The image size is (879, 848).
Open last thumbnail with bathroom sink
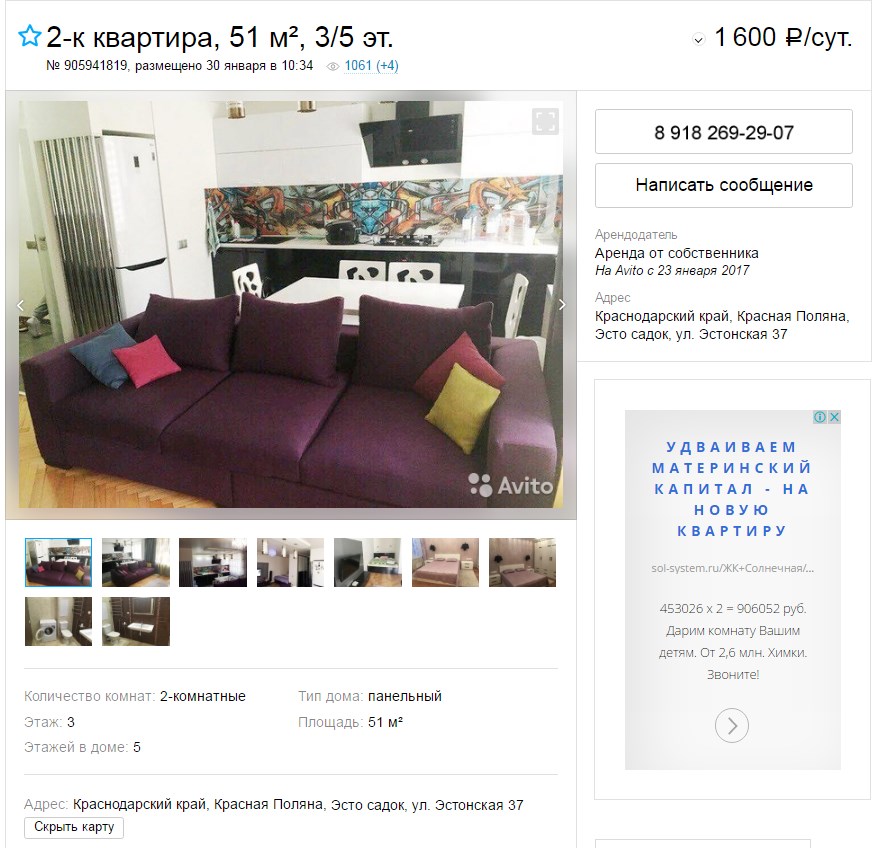point(136,621)
